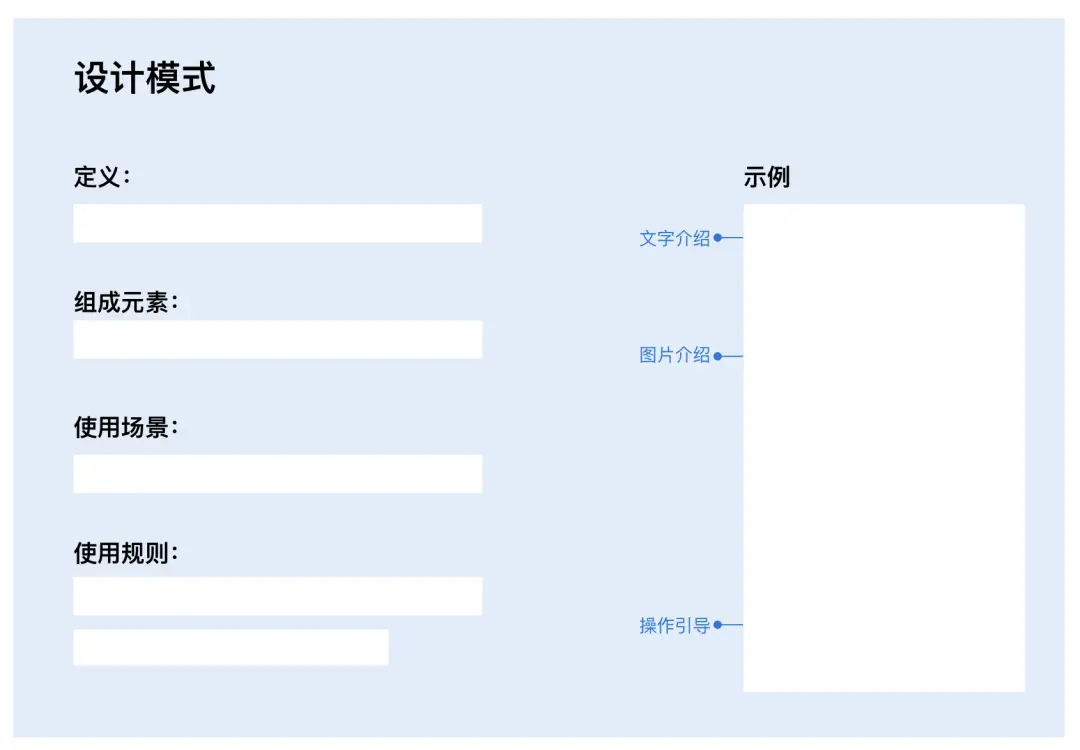Click the 定义: label

tap(102, 178)
